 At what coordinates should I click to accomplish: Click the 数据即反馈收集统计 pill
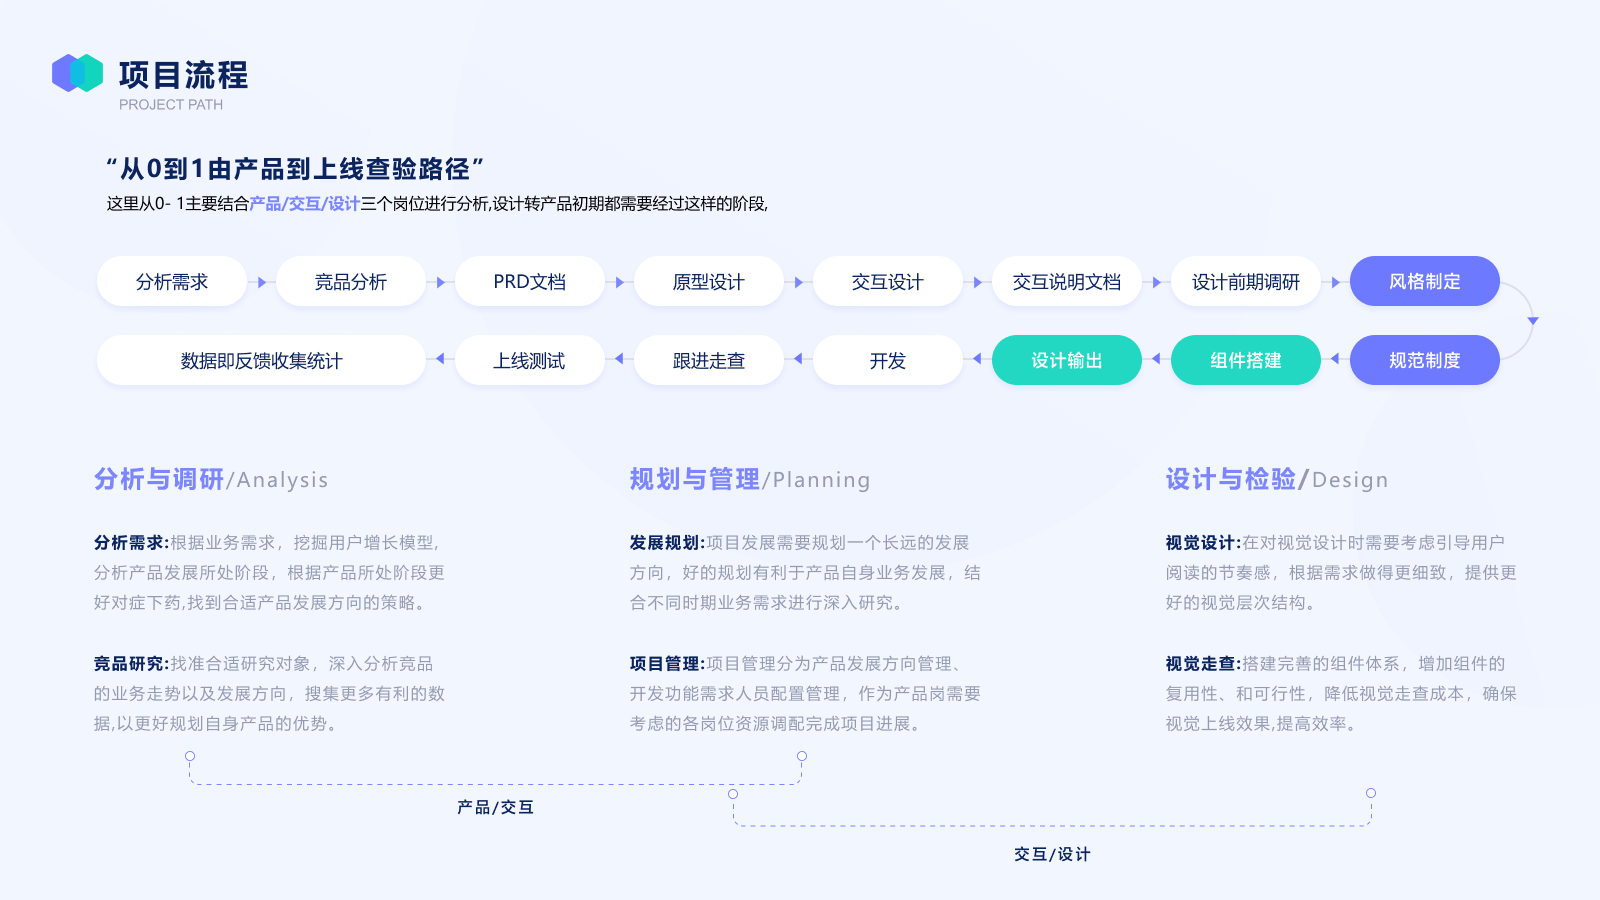click(x=262, y=360)
